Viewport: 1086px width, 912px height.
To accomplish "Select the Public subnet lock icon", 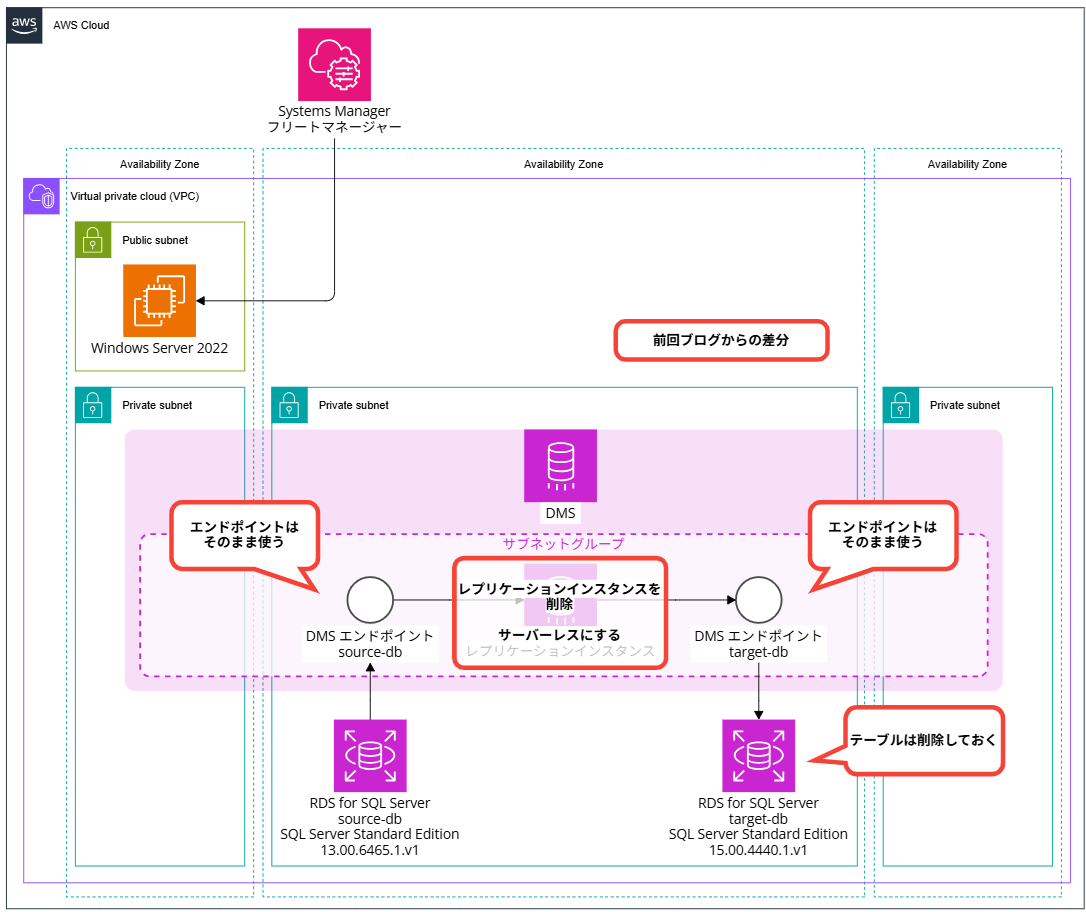I will pyautogui.click(x=93, y=240).
